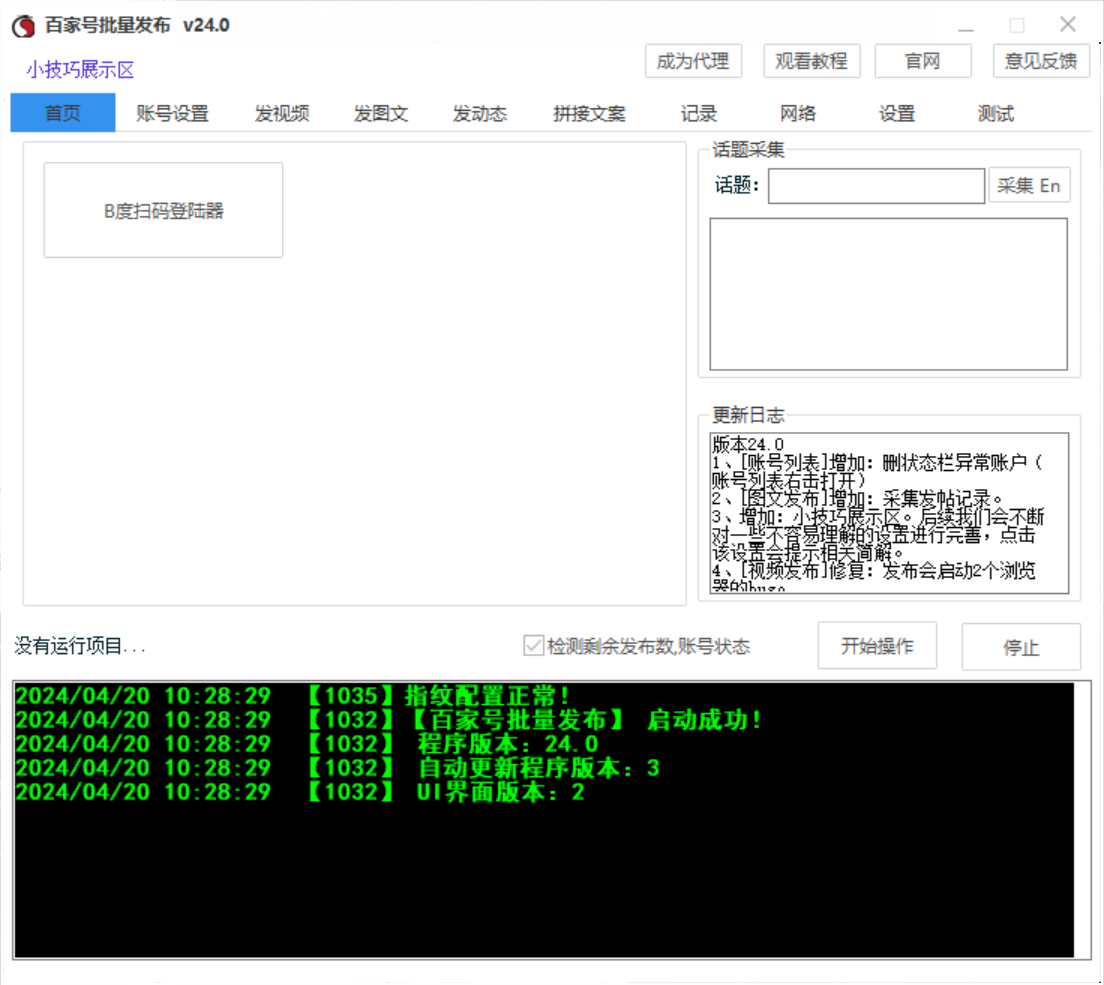Visit the 官网 button
This screenshot has height=985, width=1104.
[x=922, y=61]
